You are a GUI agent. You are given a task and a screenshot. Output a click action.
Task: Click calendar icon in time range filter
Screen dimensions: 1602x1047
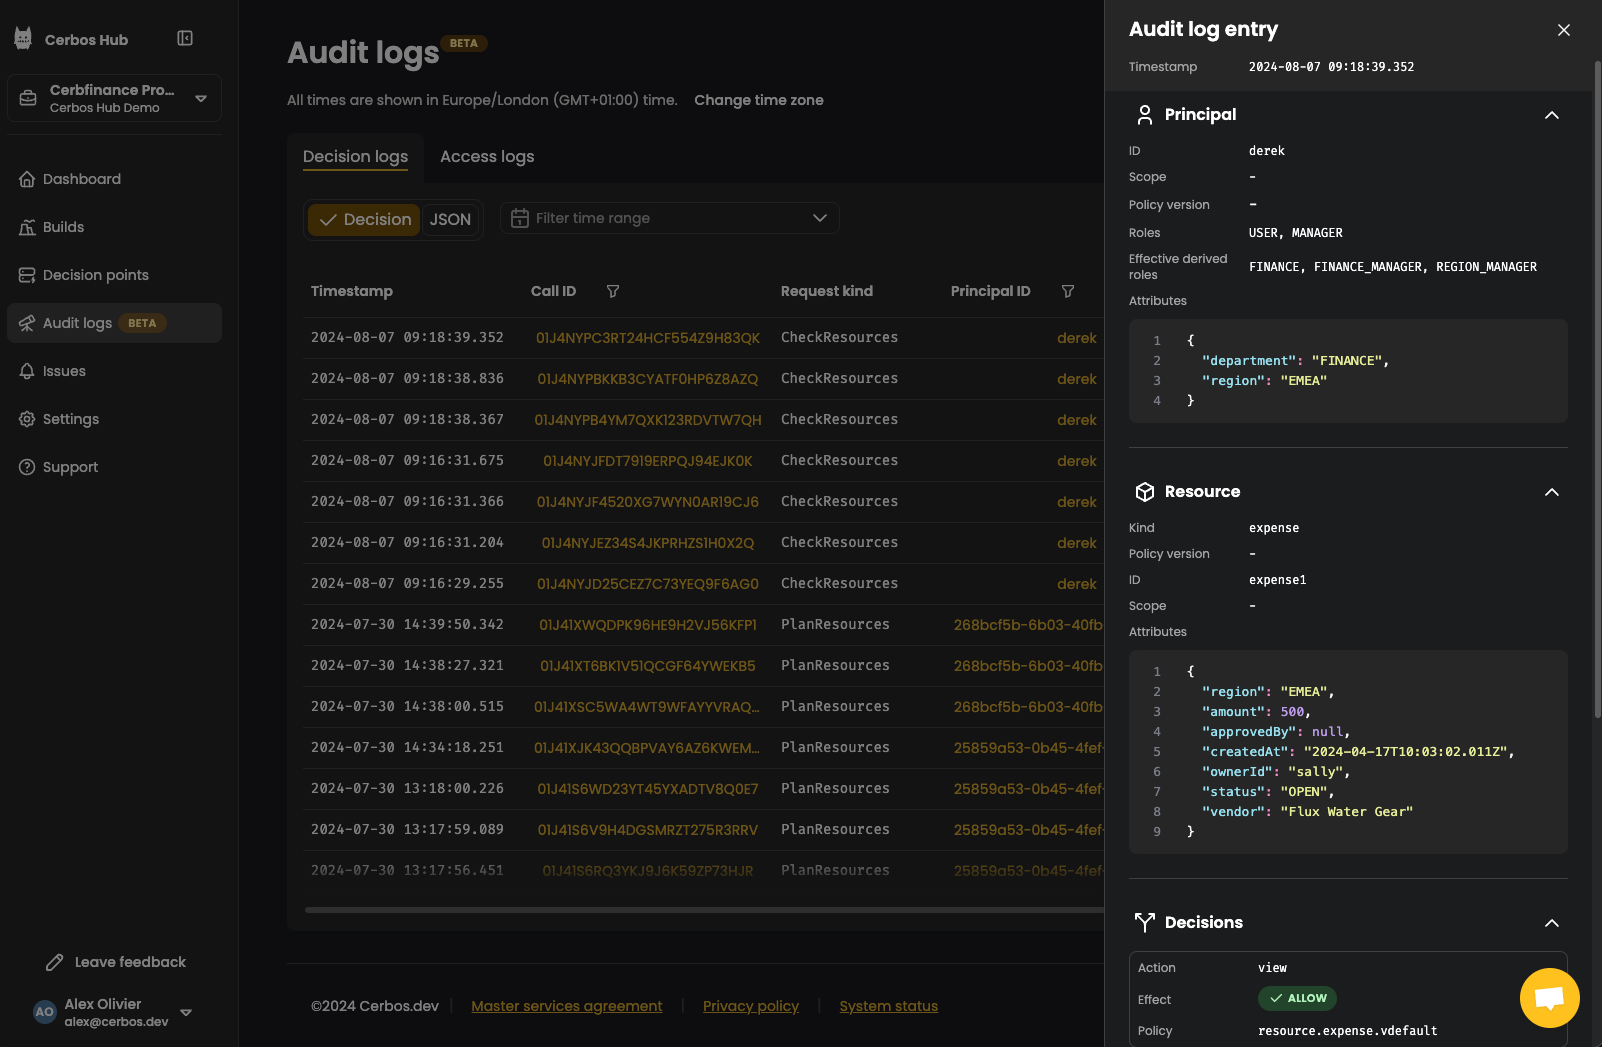point(520,218)
